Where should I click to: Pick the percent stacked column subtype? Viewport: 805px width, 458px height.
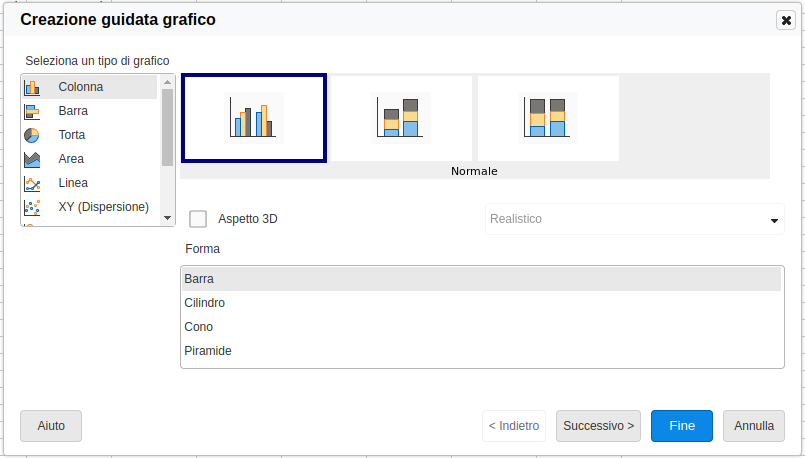click(548, 118)
